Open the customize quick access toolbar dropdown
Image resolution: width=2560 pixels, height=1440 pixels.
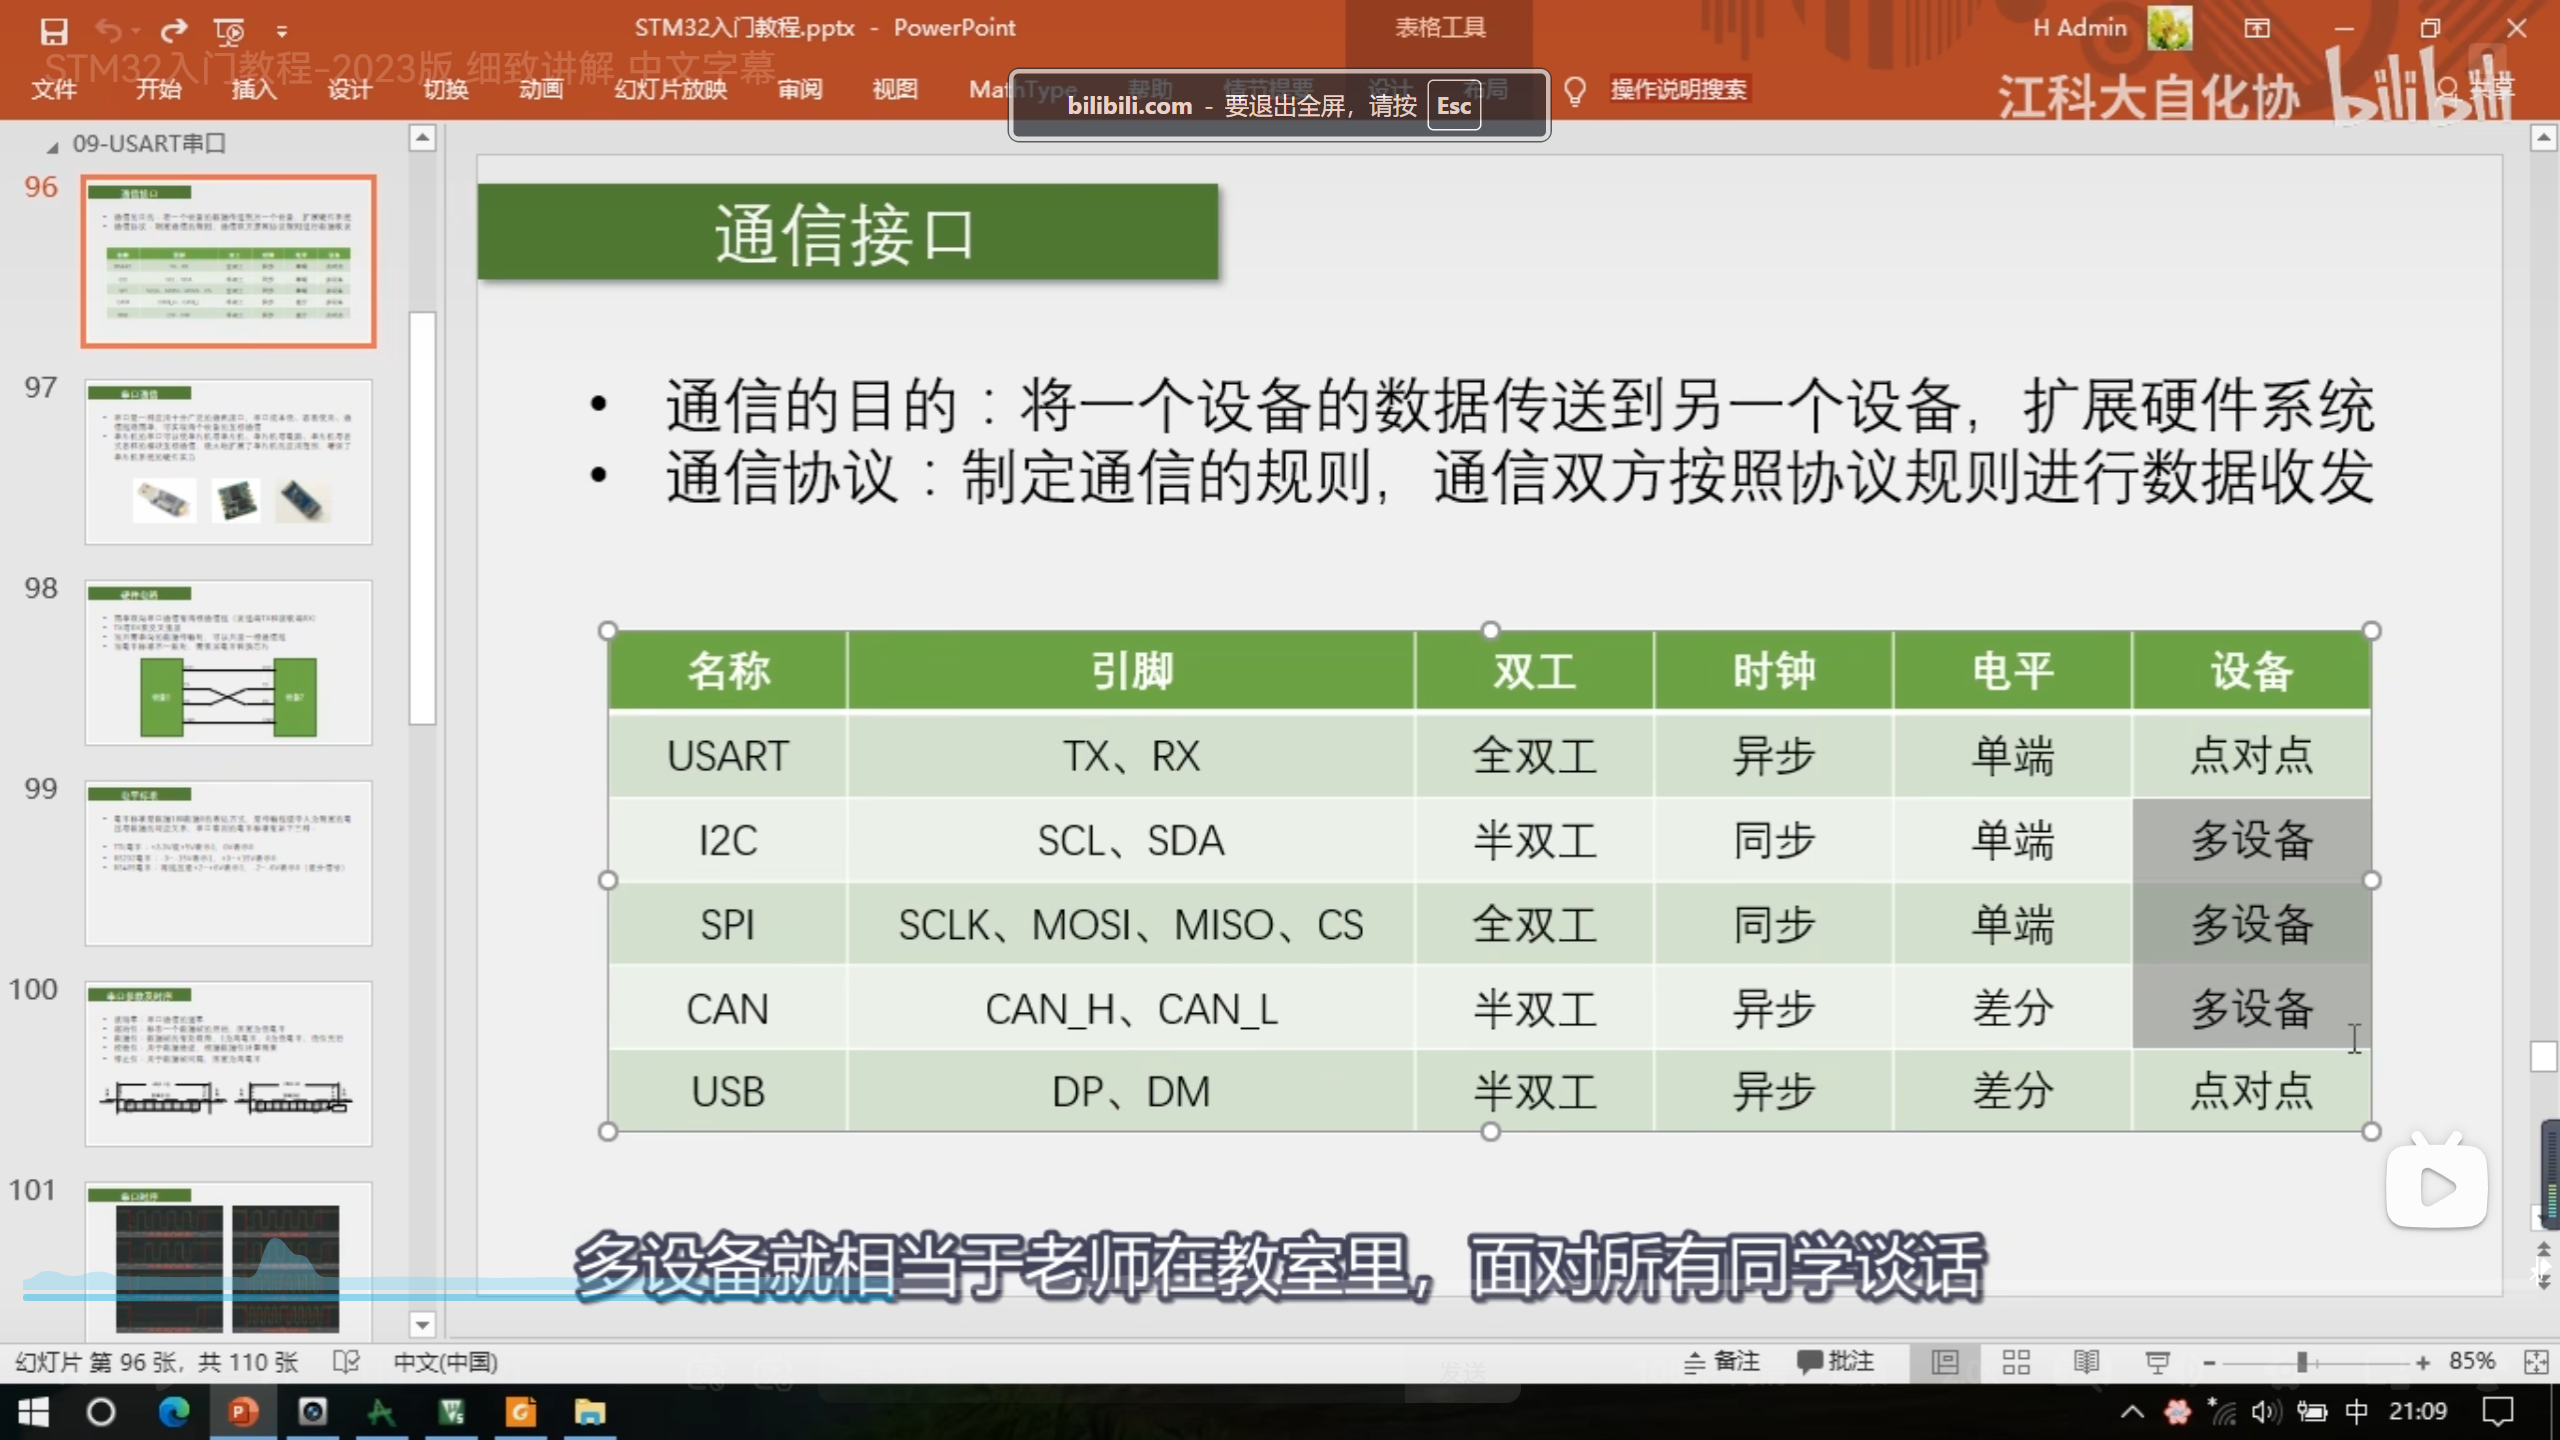tap(282, 32)
